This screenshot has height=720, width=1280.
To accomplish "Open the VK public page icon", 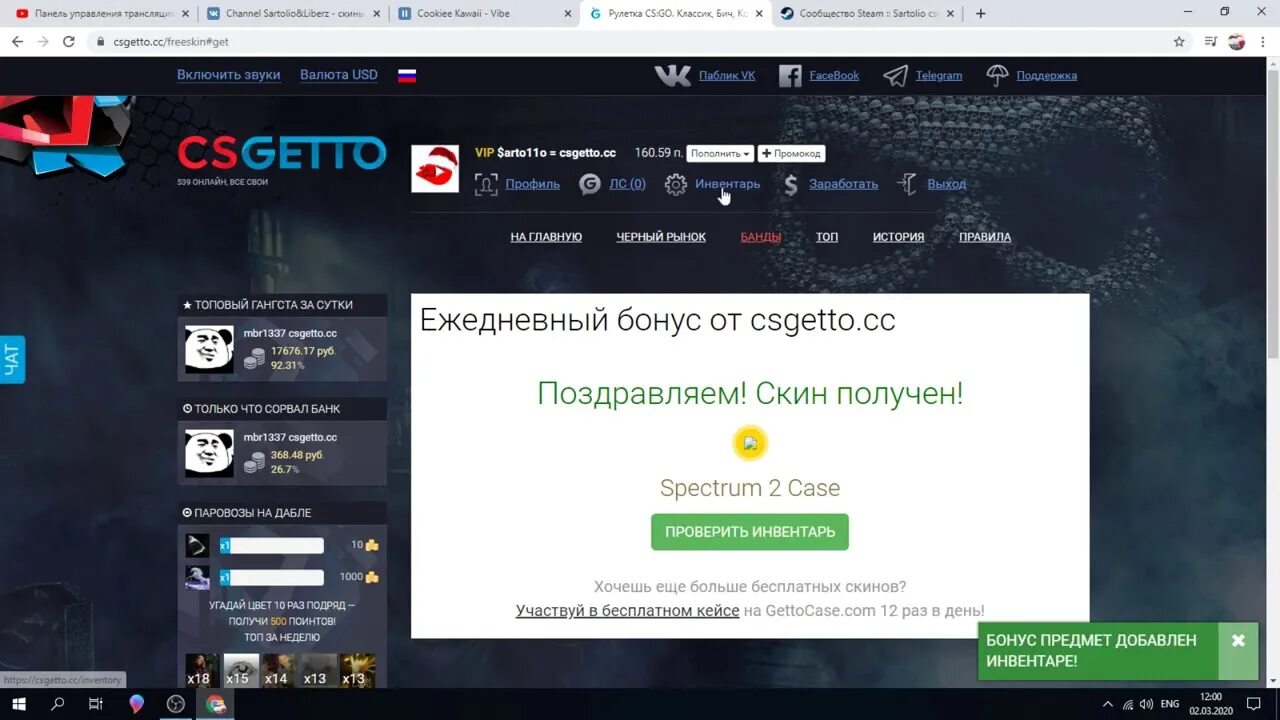I will coord(672,76).
